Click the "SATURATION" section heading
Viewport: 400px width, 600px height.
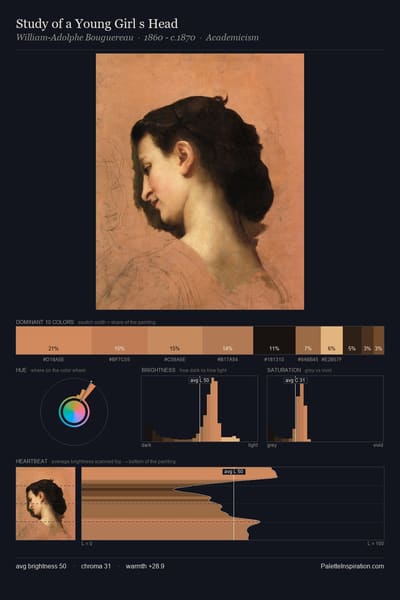pyautogui.click(x=284, y=370)
